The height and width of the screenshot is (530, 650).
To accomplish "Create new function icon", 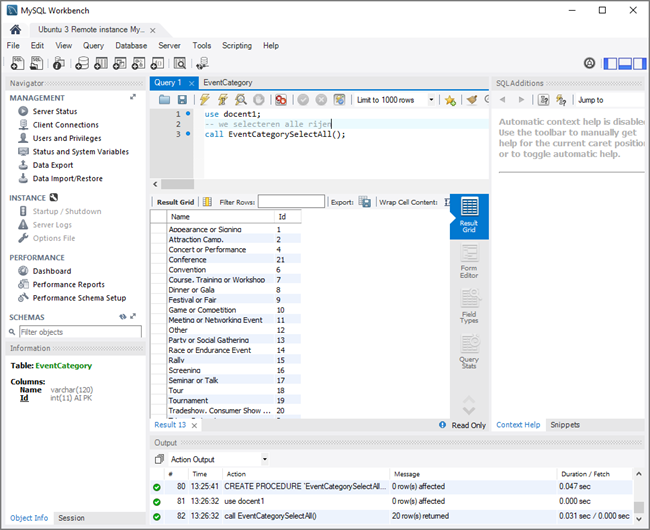I will (157, 63).
